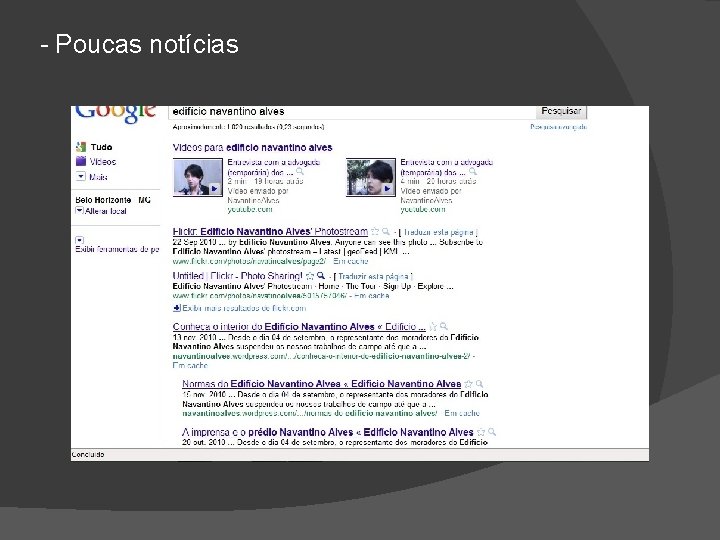The image size is (720, 540).
Task: Expand the Mais dropdown arrow
Action: [x=81, y=176]
